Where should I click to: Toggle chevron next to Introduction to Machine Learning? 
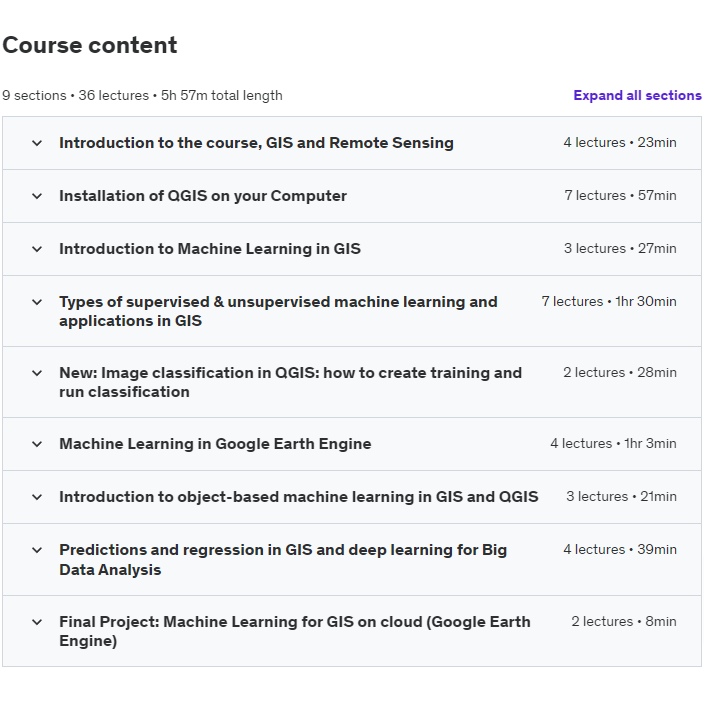point(37,249)
